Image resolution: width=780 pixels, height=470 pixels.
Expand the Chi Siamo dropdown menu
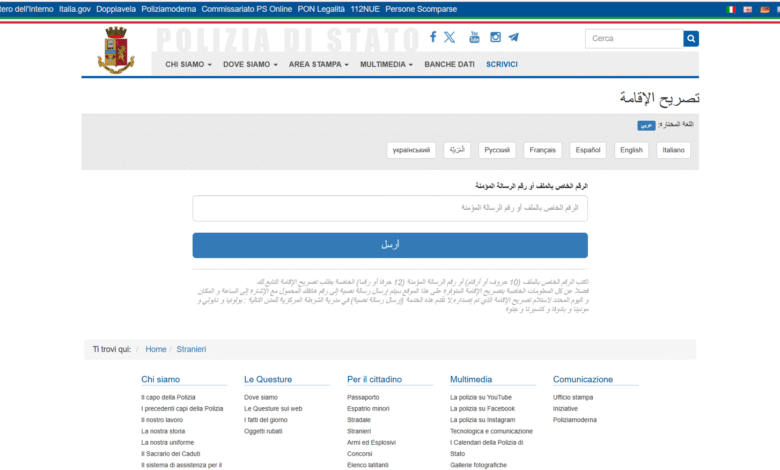click(188, 64)
